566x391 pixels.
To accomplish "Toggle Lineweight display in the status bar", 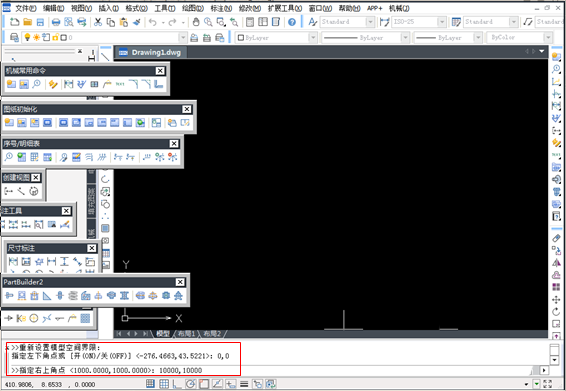I will (x=244, y=384).
